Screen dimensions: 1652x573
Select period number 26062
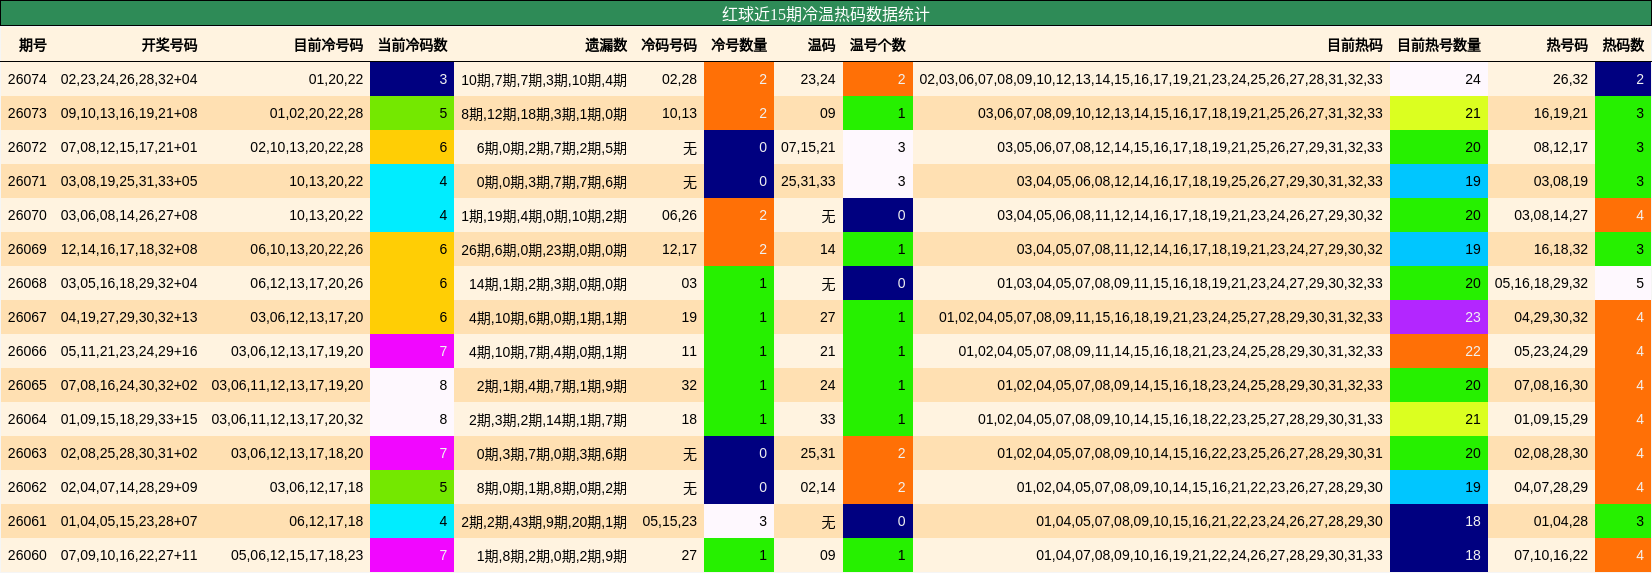click(27, 487)
